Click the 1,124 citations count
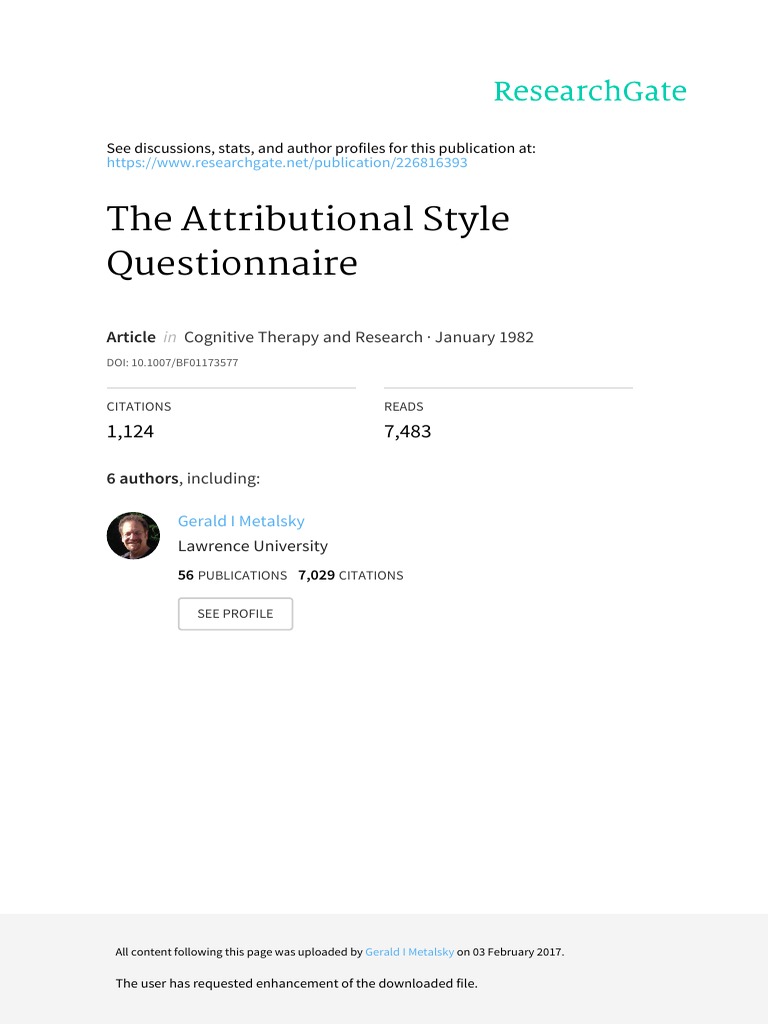 [x=130, y=432]
